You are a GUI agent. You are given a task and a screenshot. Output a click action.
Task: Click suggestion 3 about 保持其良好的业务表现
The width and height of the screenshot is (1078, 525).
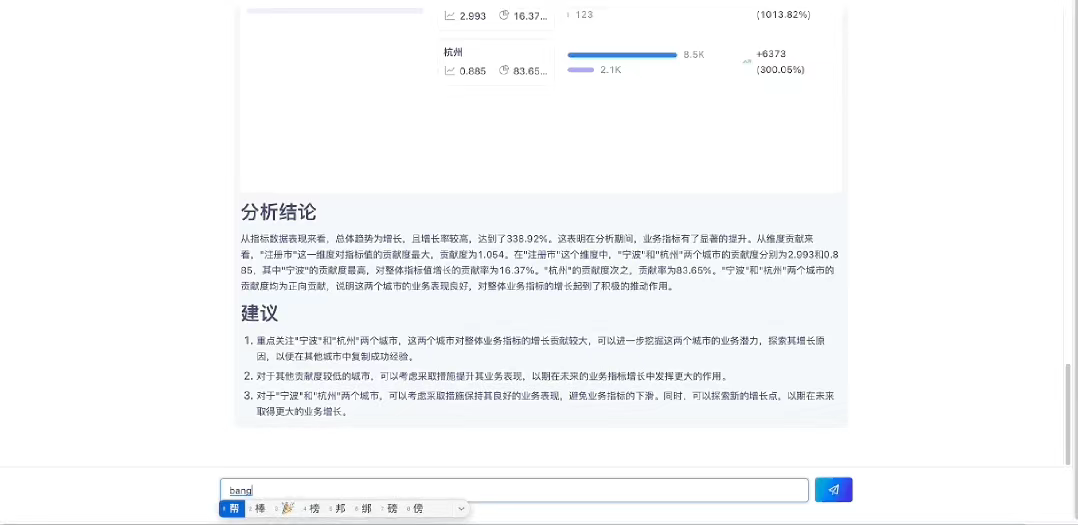546,403
